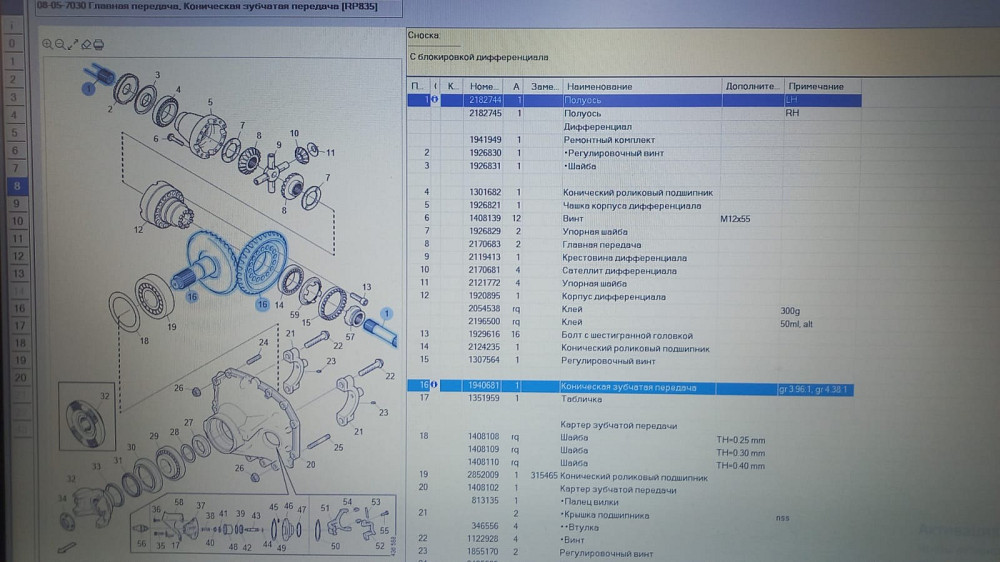Screen dimensions: 1000x562
Task: Select the Полуось RH row 2182745
Action: click(600, 114)
